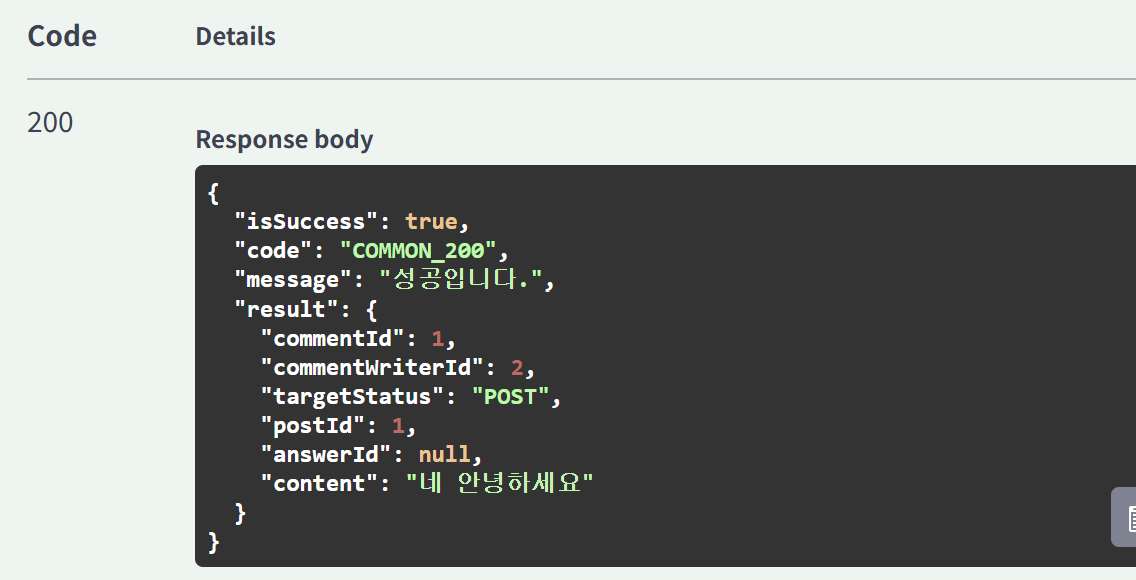Click the "postId" key

(x=312, y=425)
